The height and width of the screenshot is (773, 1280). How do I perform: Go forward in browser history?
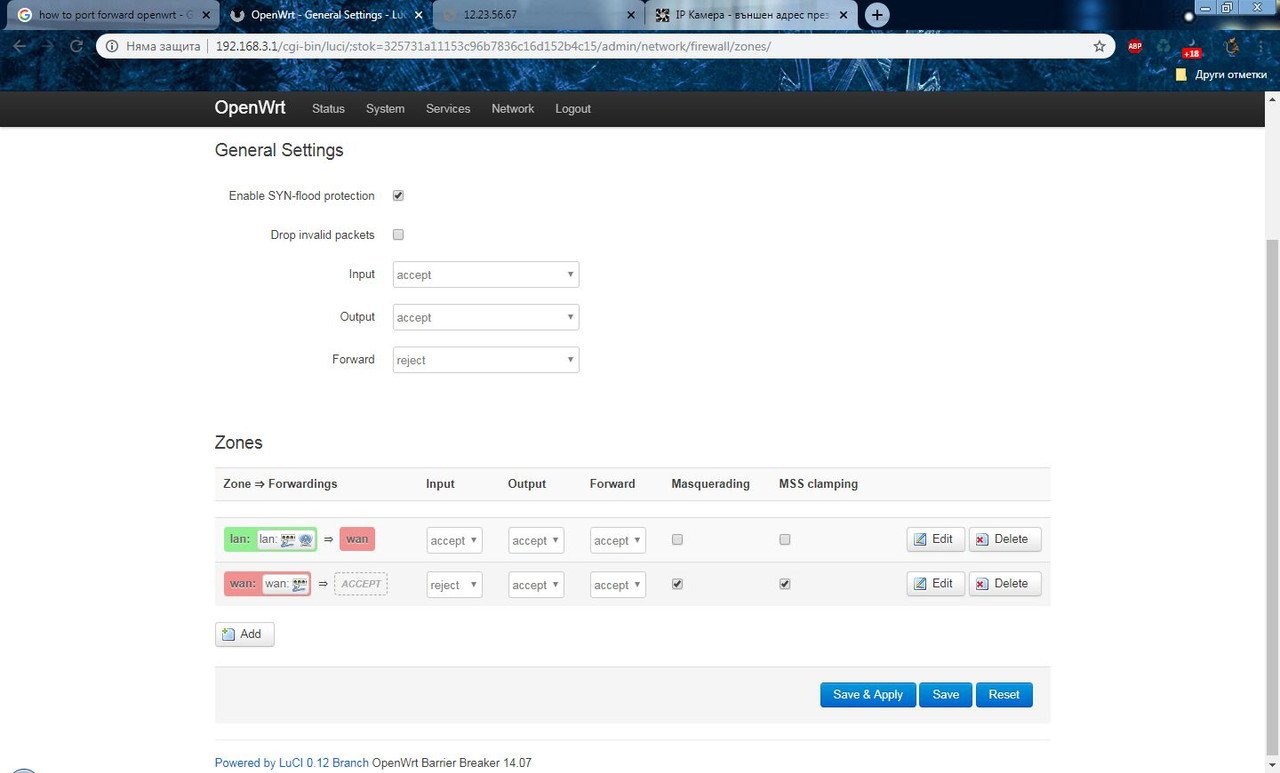(48, 46)
